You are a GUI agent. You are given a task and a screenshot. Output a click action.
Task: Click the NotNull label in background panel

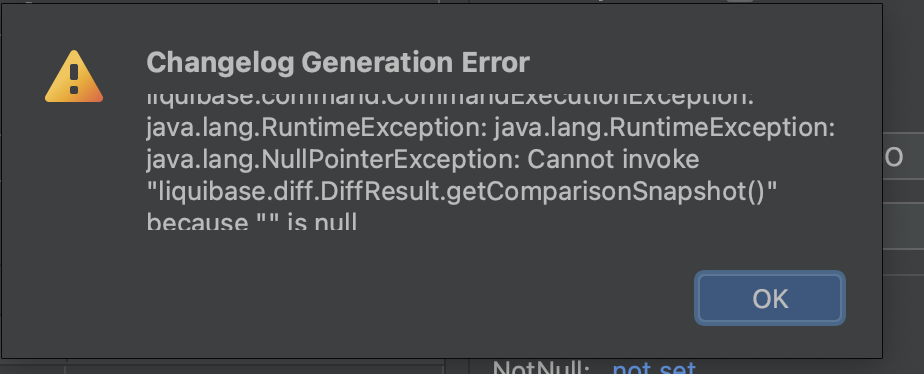coord(541,368)
